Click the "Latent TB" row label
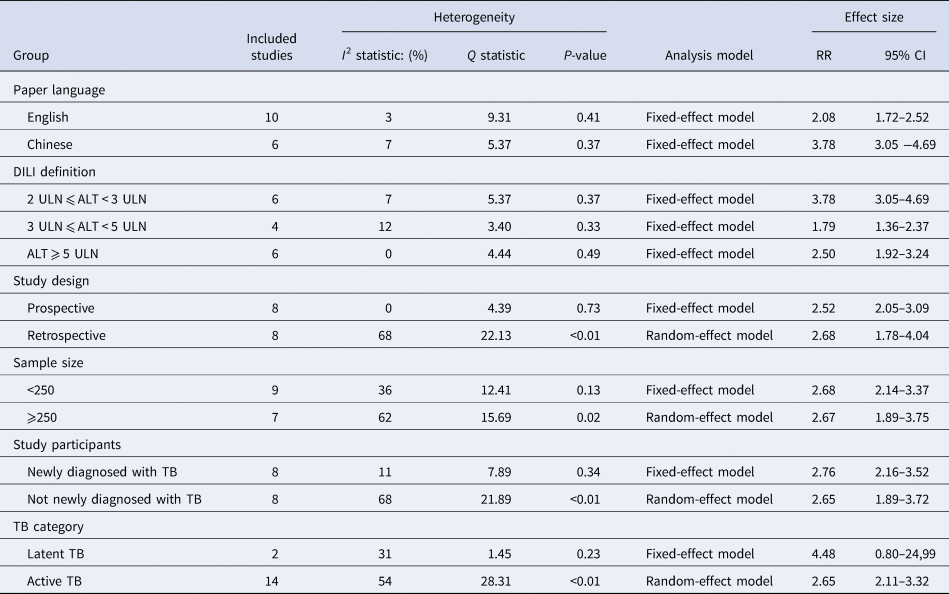The width and height of the screenshot is (949, 594). coord(56,553)
